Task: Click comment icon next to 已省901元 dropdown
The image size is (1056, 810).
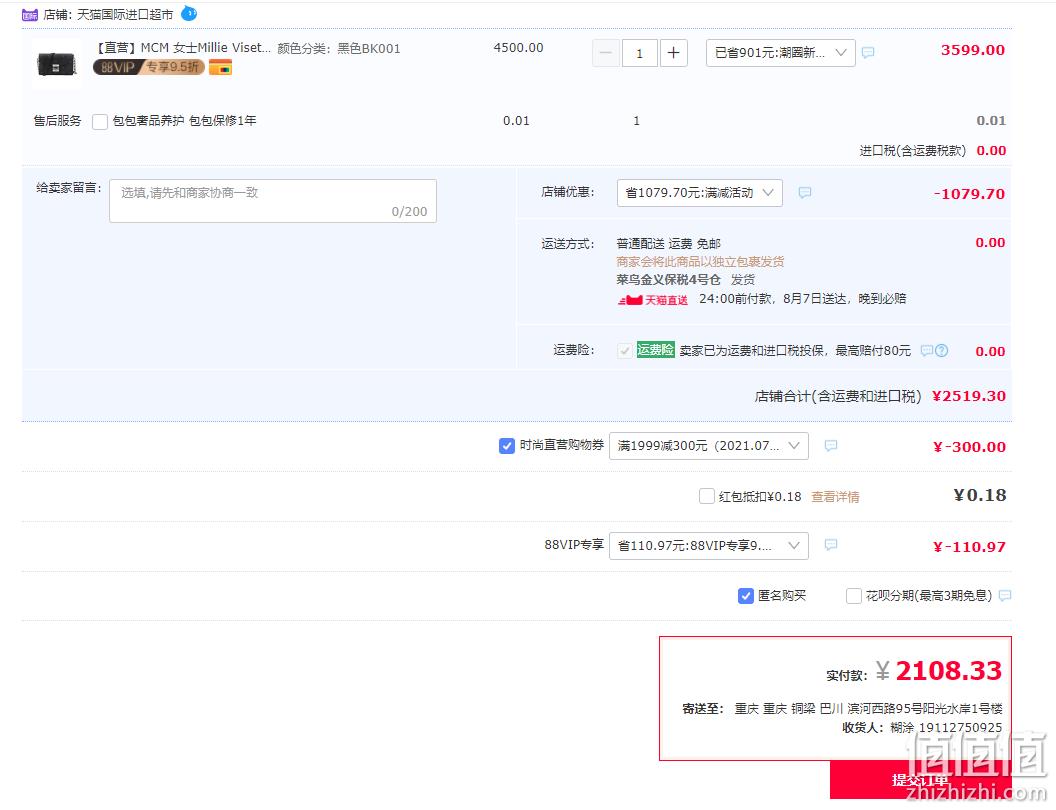Action: pyautogui.click(x=868, y=53)
